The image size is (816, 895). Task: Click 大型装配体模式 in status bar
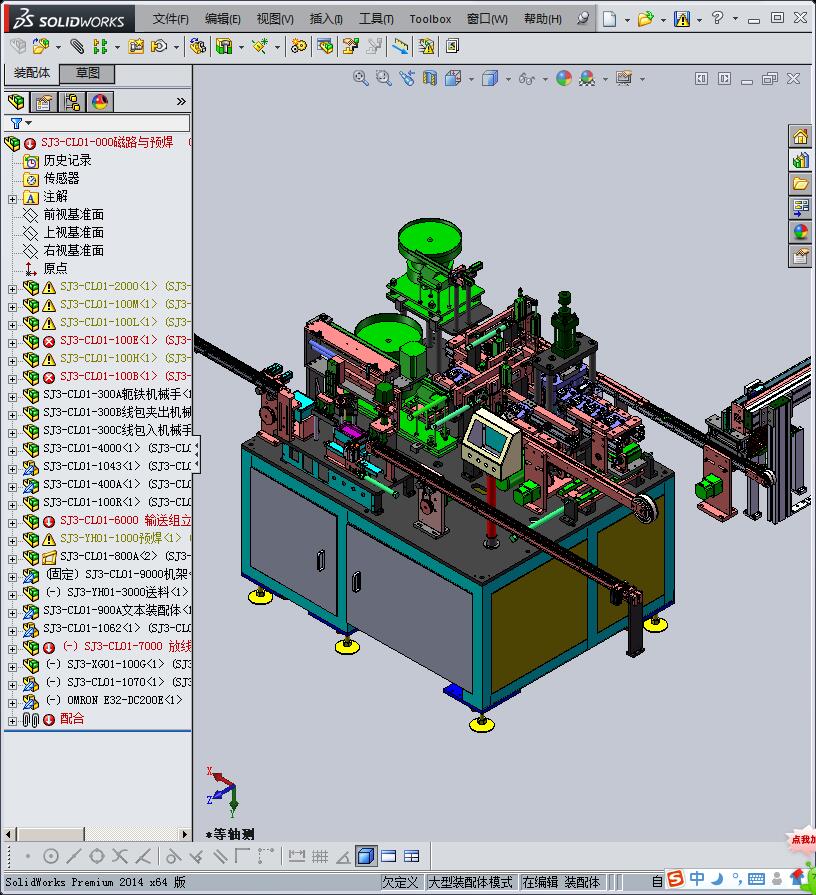click(x=470, y=882)
